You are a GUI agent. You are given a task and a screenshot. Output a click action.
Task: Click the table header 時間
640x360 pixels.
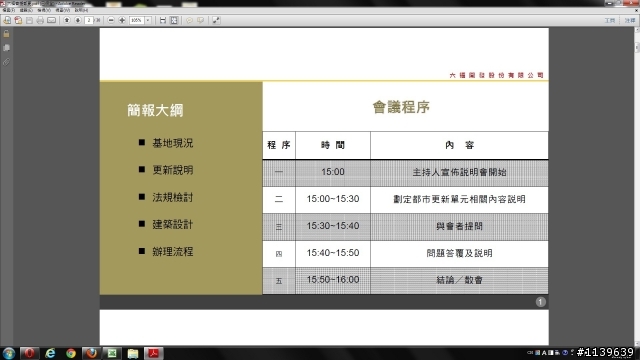pyautogui.click(x=333, y=145)
